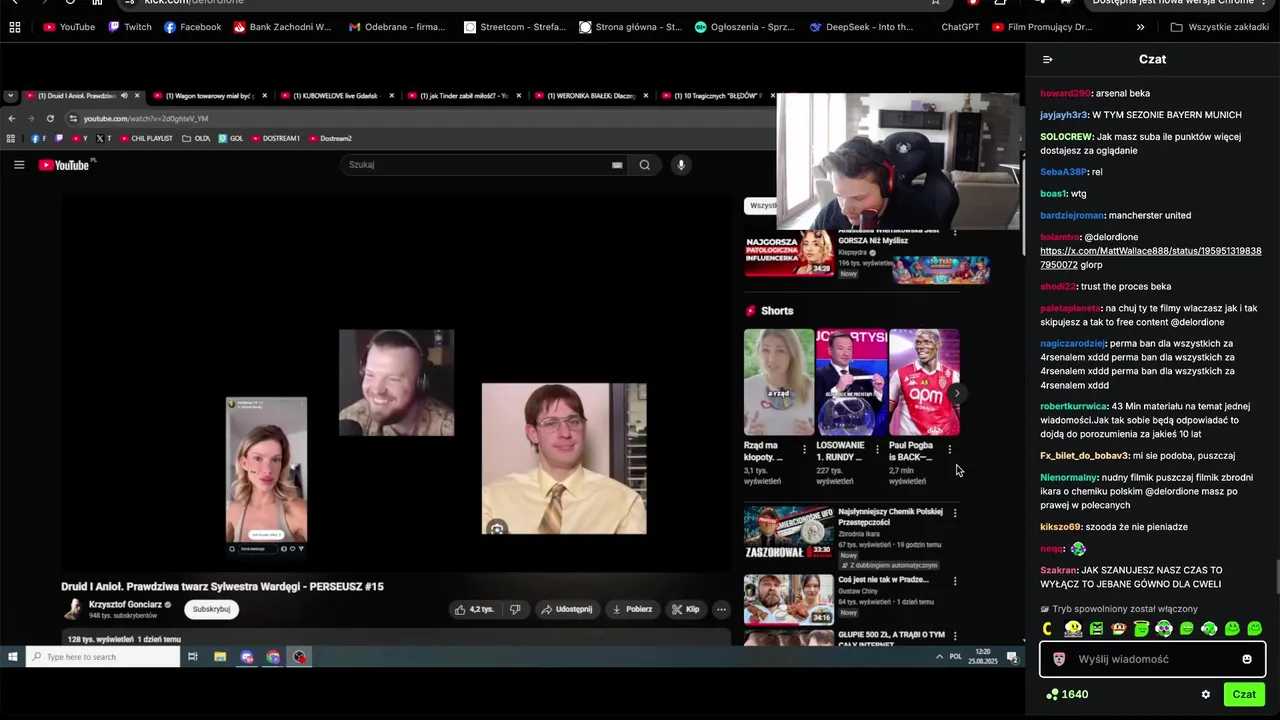The height and width of the screenshot is (720, 1280).
Task: Open the emoji picker in message box
Action: 1247,659
